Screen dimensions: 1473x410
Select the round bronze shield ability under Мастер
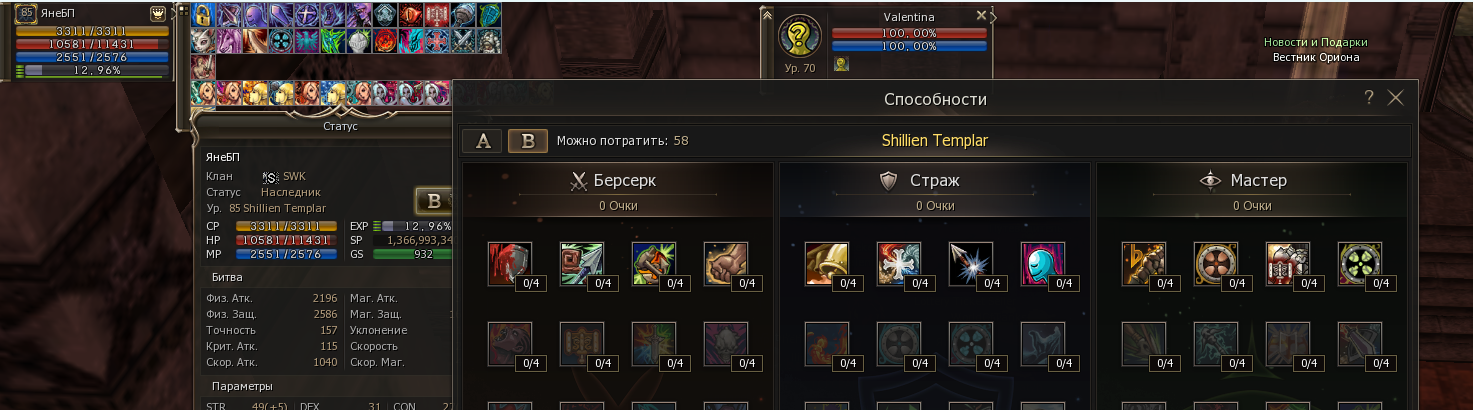point(1215,263)
